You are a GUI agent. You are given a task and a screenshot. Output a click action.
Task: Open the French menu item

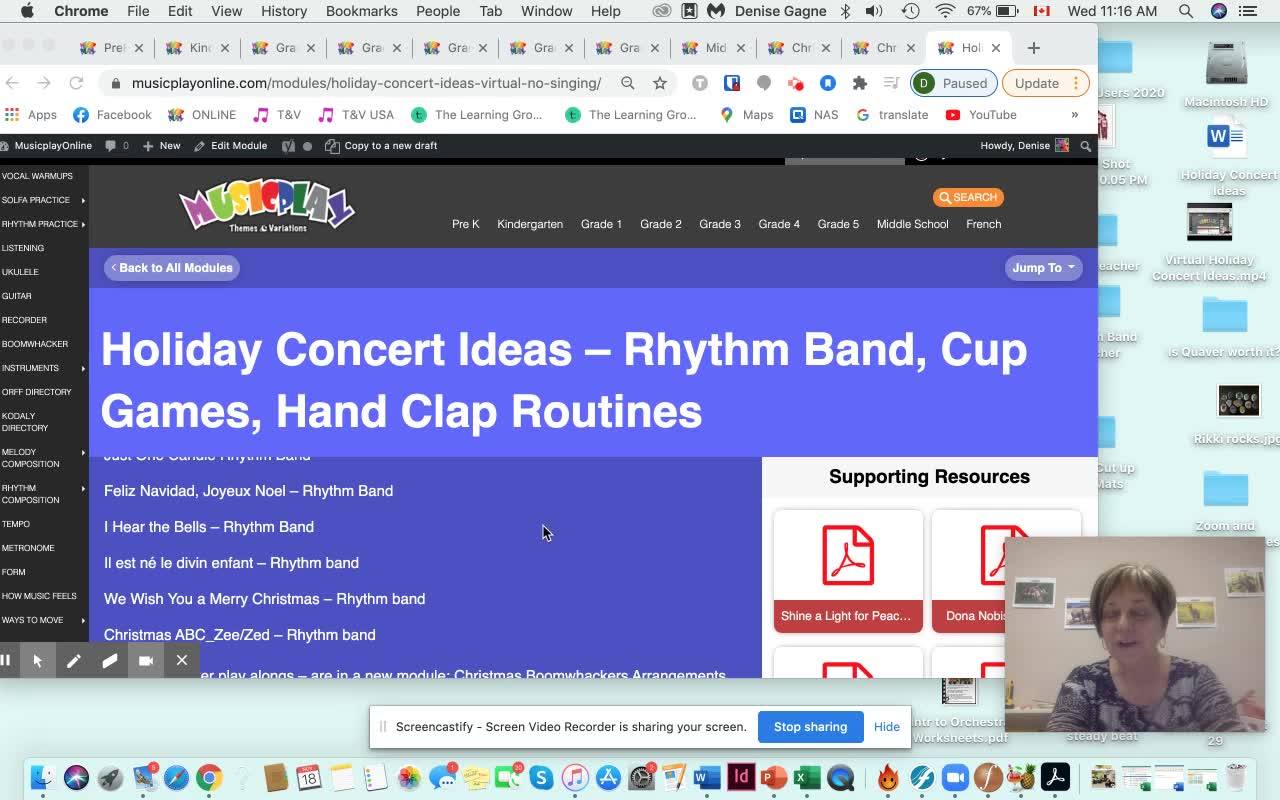pyautogui.click(x=983, y=224)
